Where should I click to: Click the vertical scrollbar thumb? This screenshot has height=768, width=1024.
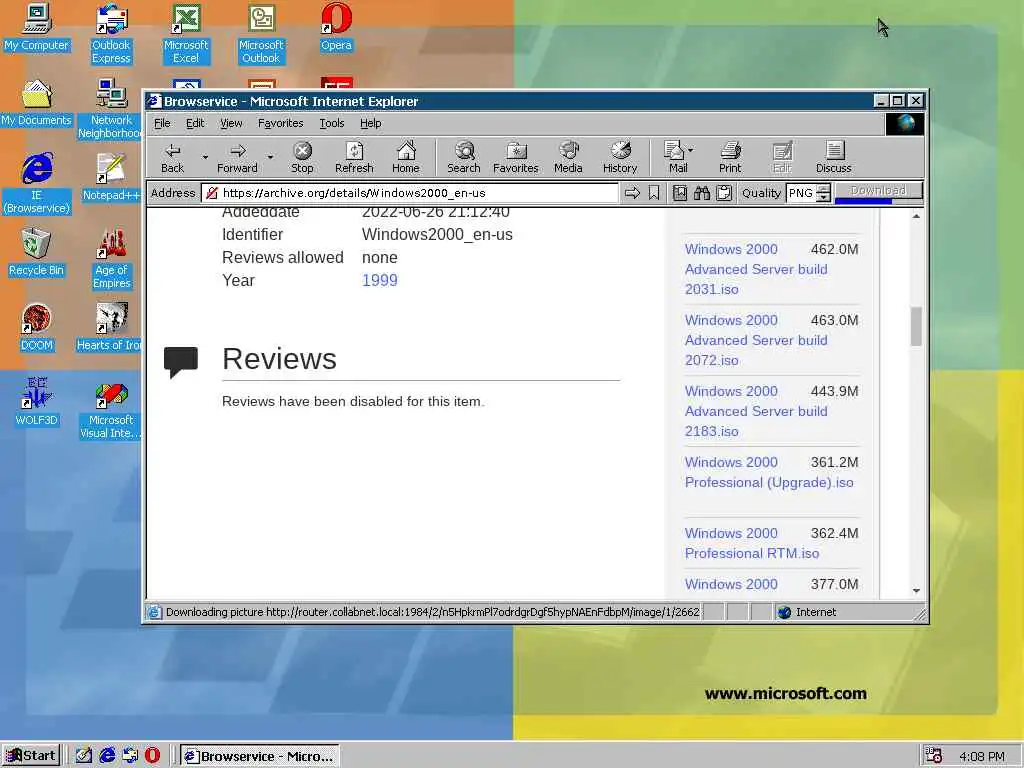tap(916, 326)
